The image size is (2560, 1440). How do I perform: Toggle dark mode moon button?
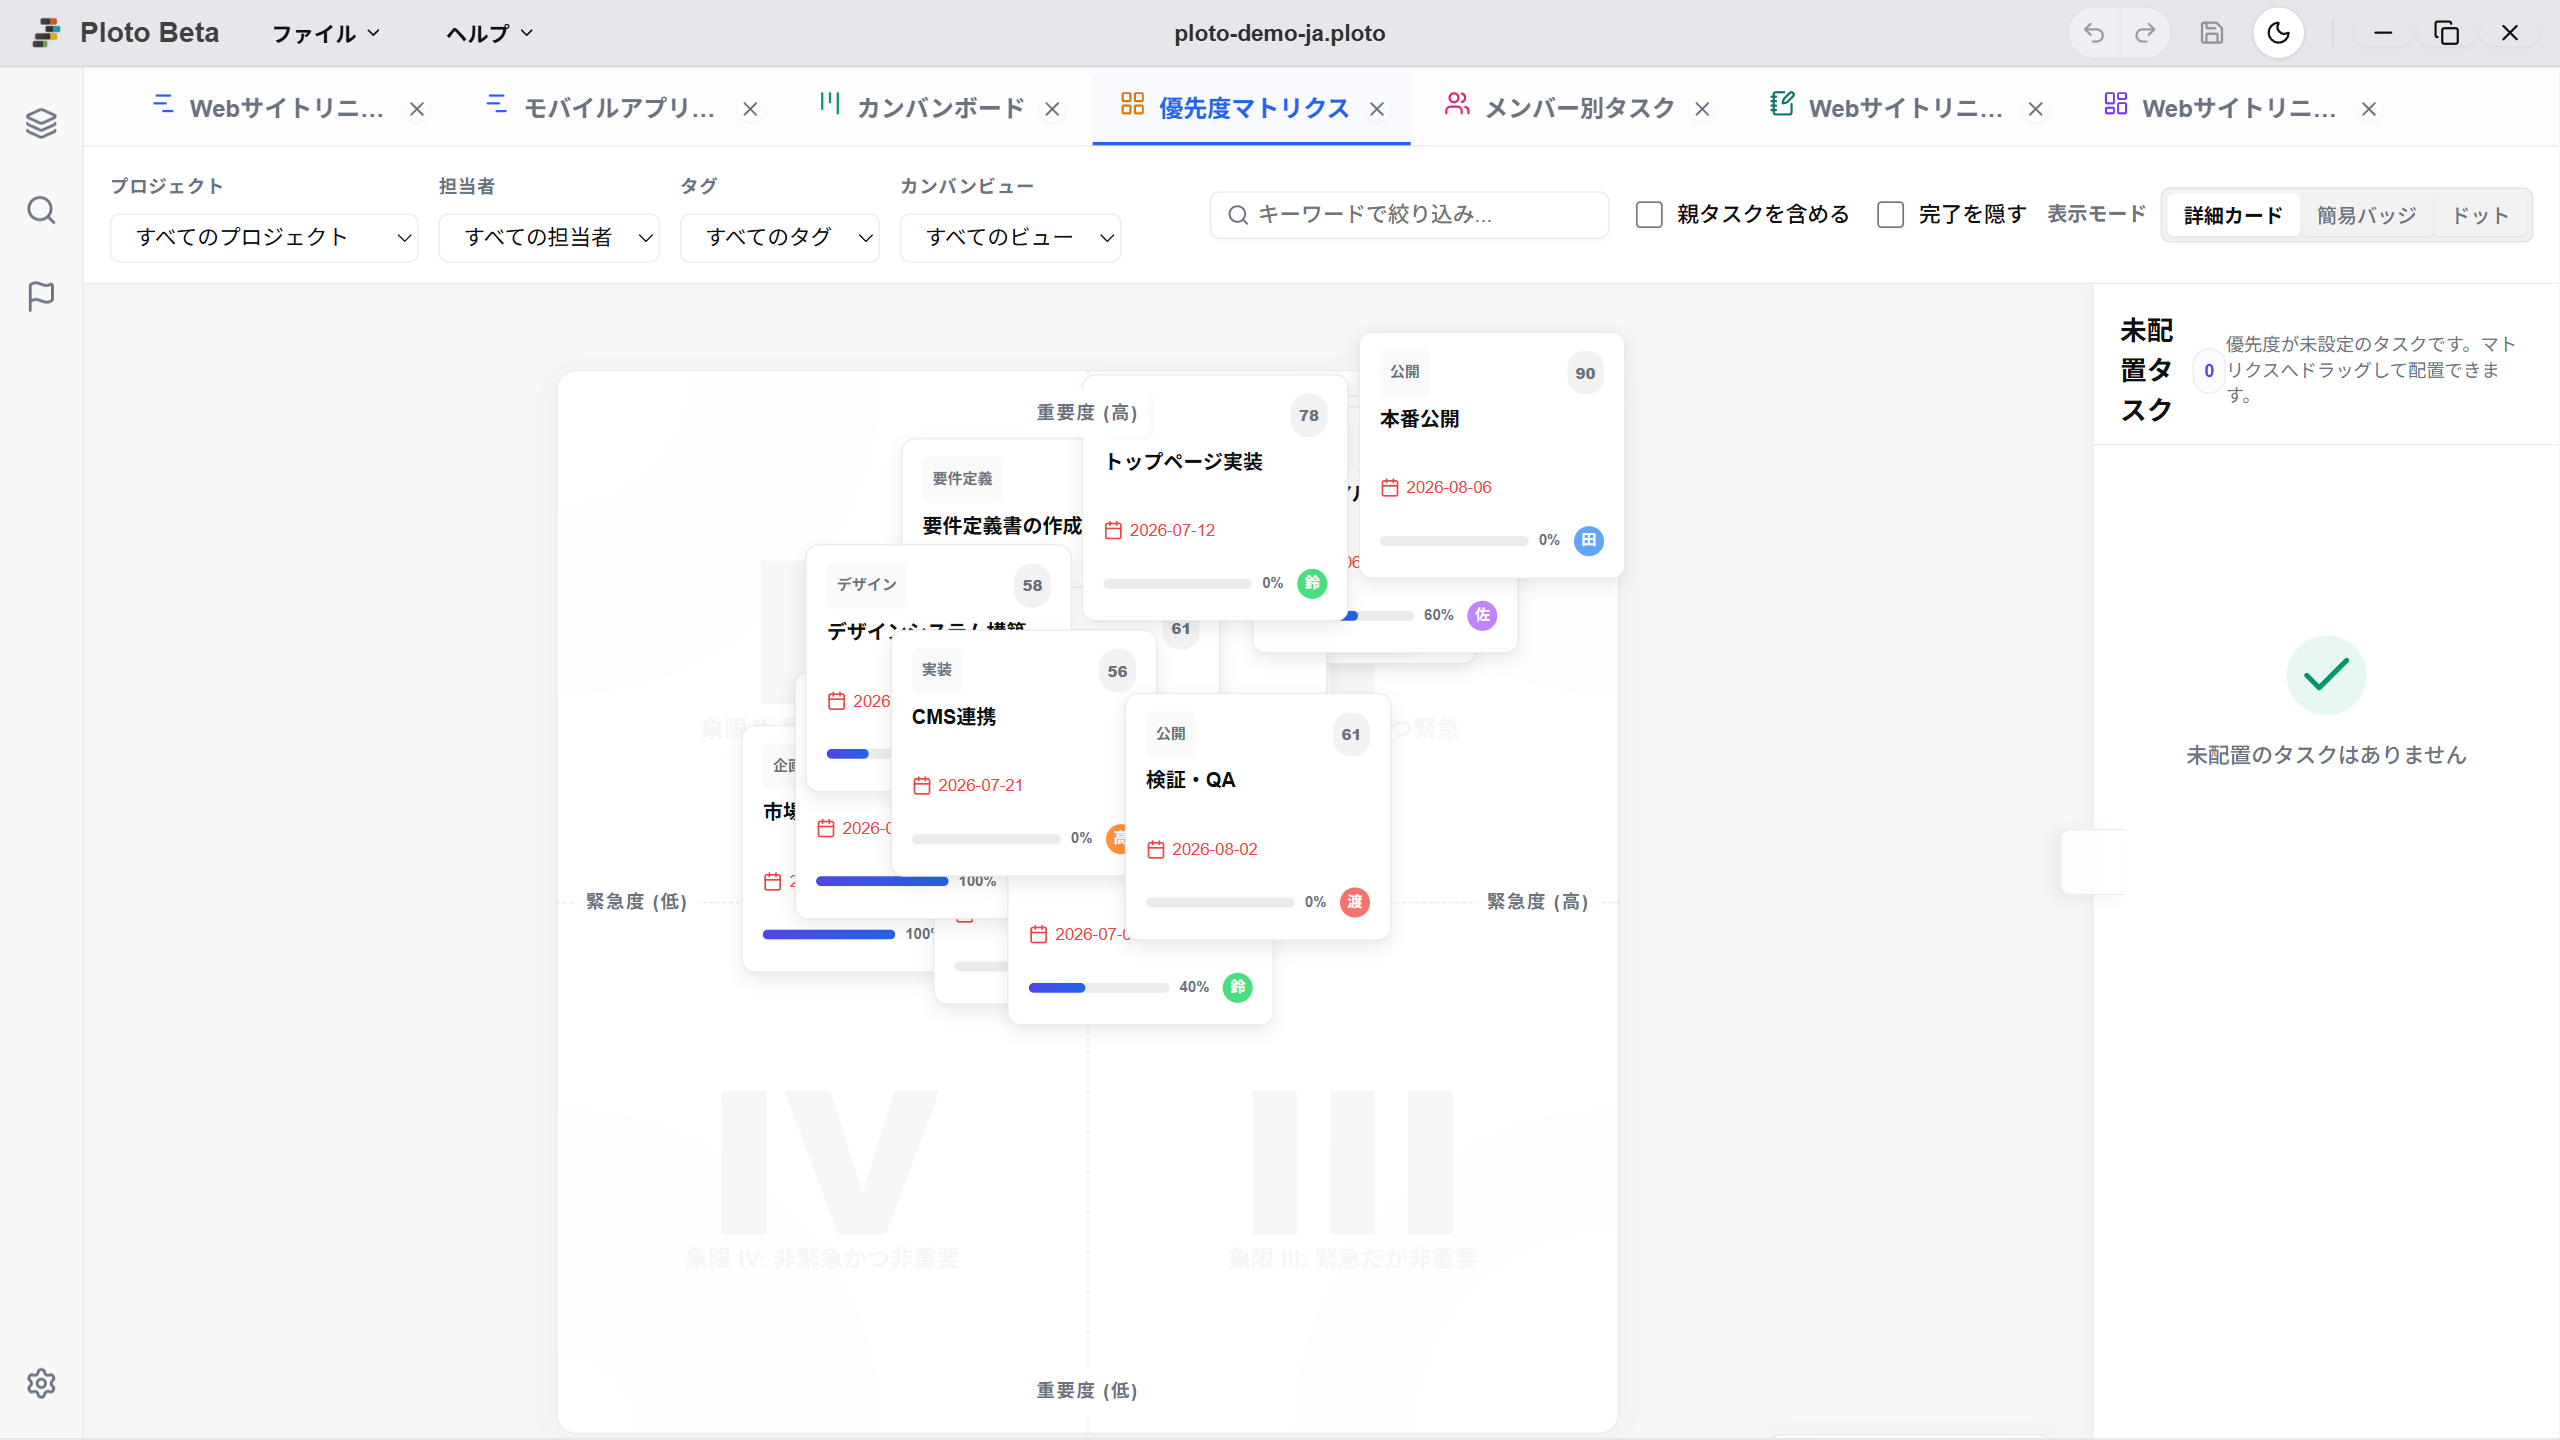pyautogui.click(x=2278, y=33)
